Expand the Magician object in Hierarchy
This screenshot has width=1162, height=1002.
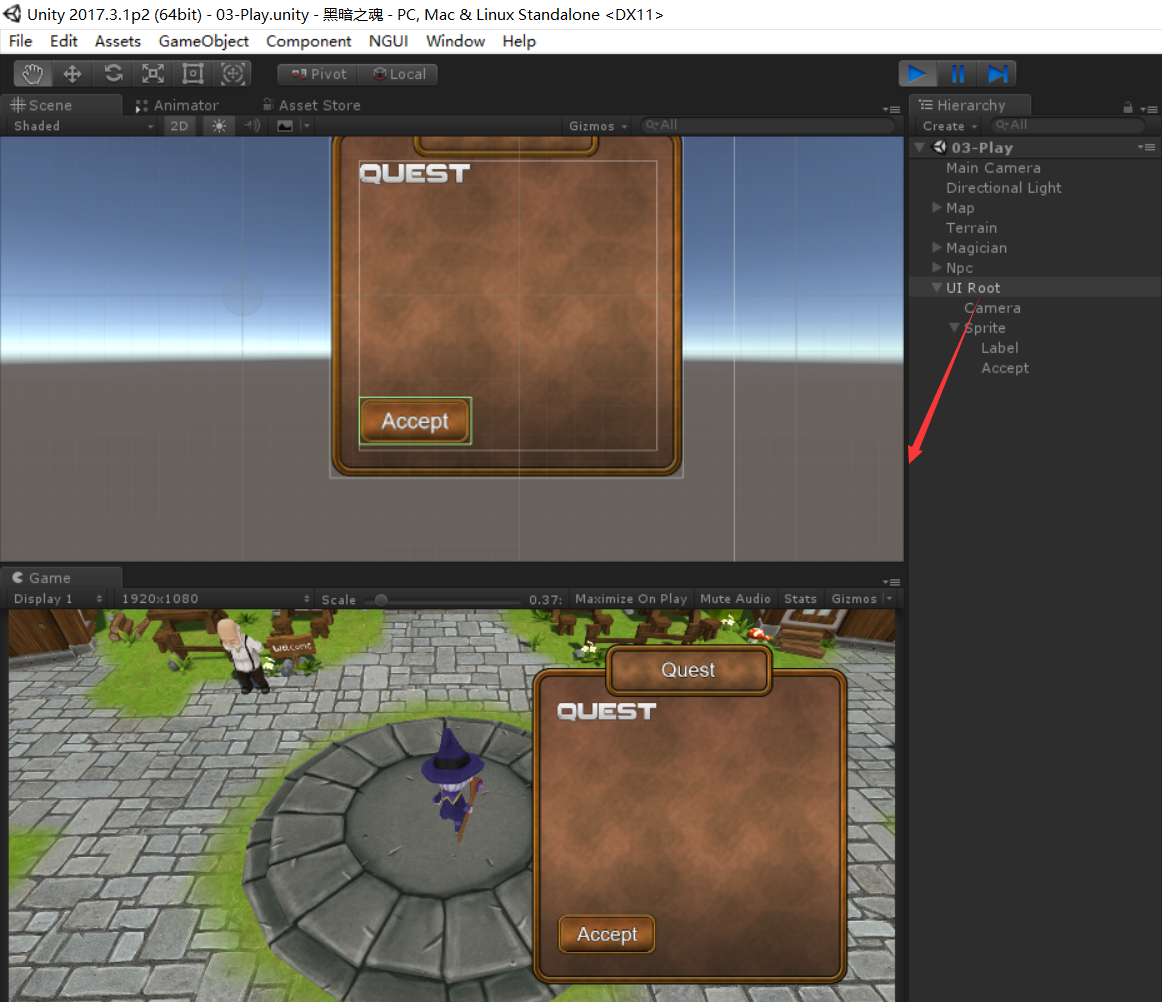coord(937,248)
